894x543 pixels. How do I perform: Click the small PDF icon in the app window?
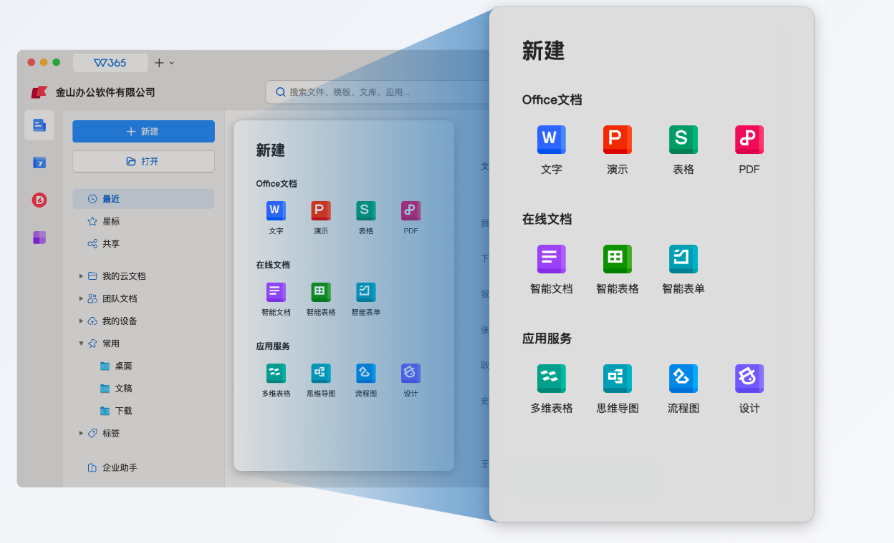click(411, 210)
